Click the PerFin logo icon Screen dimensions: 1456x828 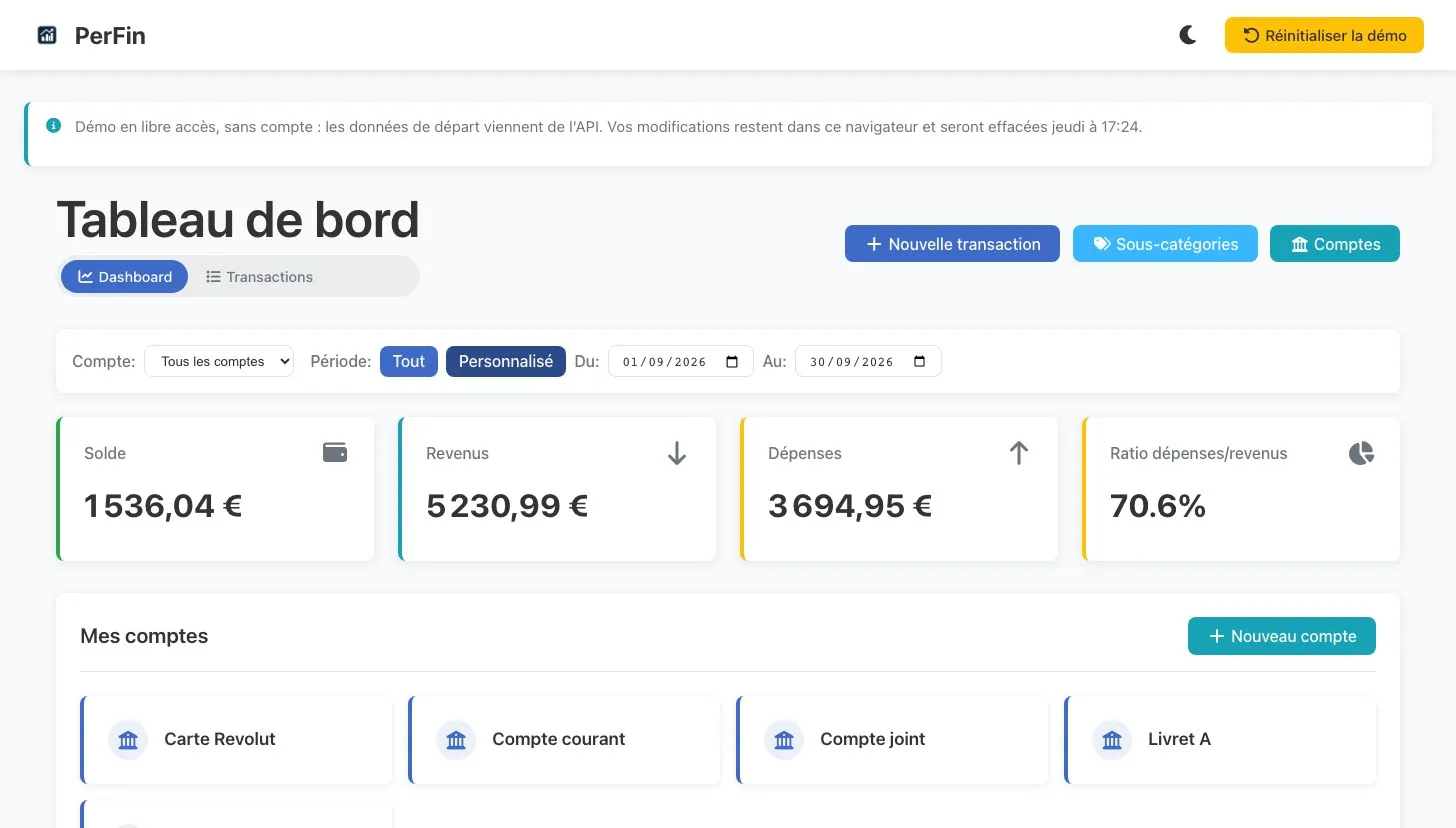[x=47, y=36]
